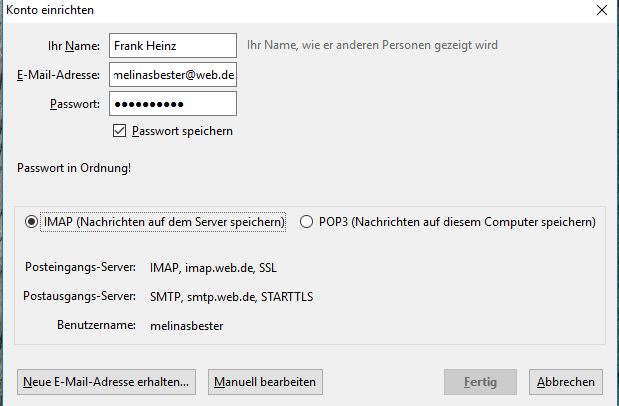Screen dimensions: 619x406
Task: Click the Ihr Name label
Action: (x=74, y=46)
